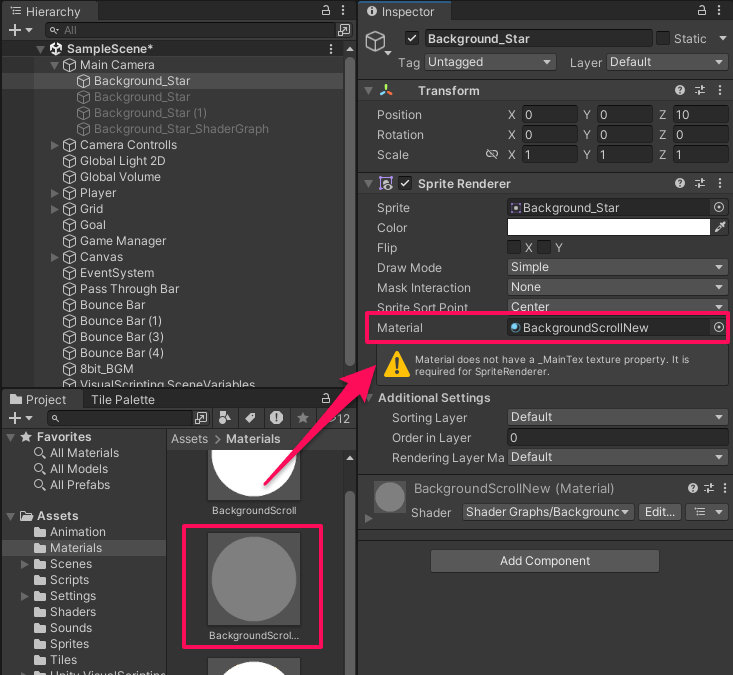
Task: Click the Project create plus button
Action: pyautogui.click(x=15, y=417)
